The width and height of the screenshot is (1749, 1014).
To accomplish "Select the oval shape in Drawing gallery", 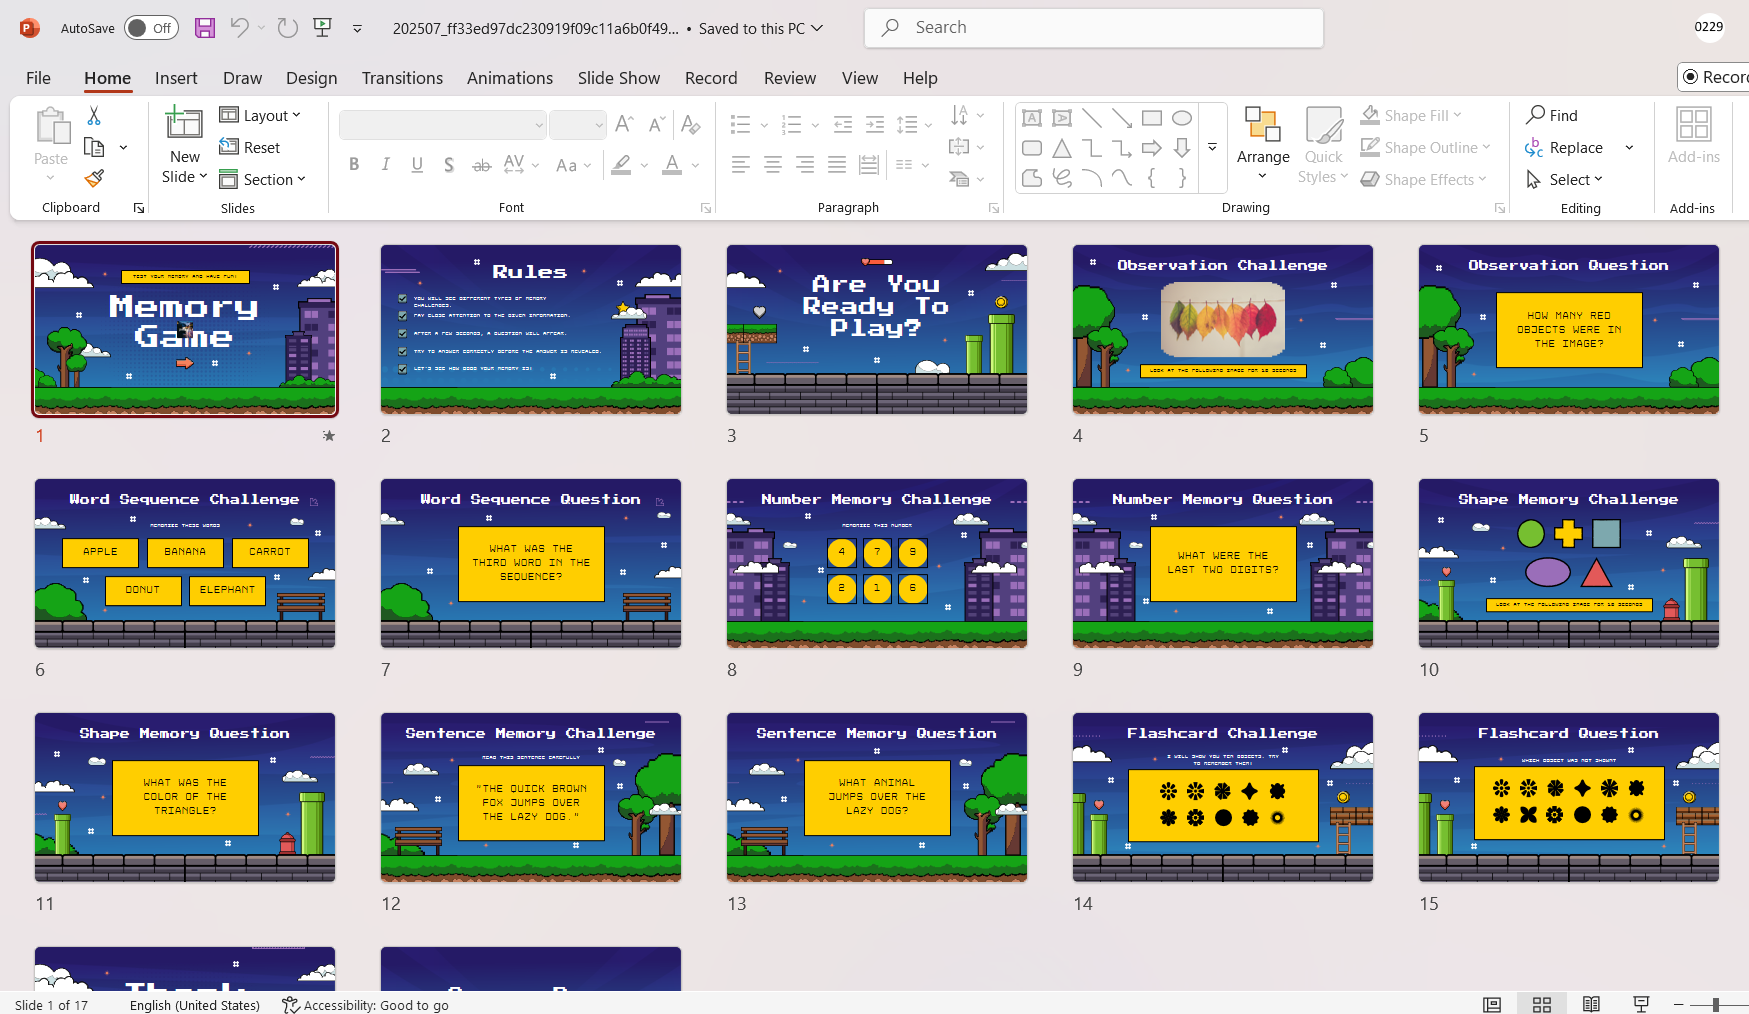I will pos(1182,118).
